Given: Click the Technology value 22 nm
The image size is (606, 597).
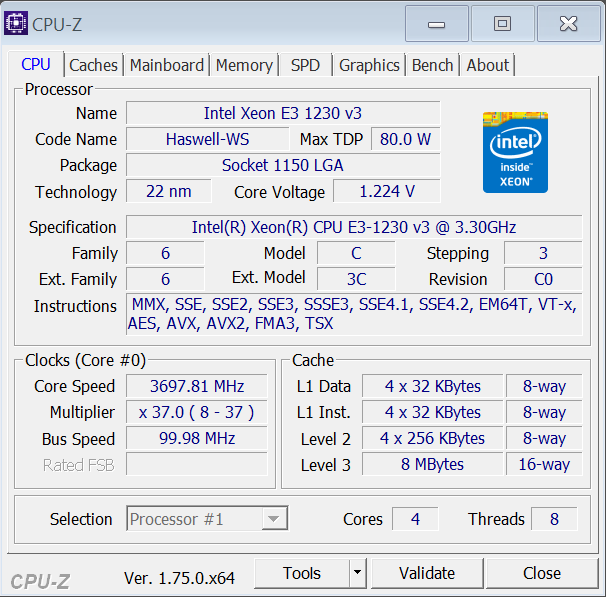Looking at the screenshot, I should click(169, 191).
